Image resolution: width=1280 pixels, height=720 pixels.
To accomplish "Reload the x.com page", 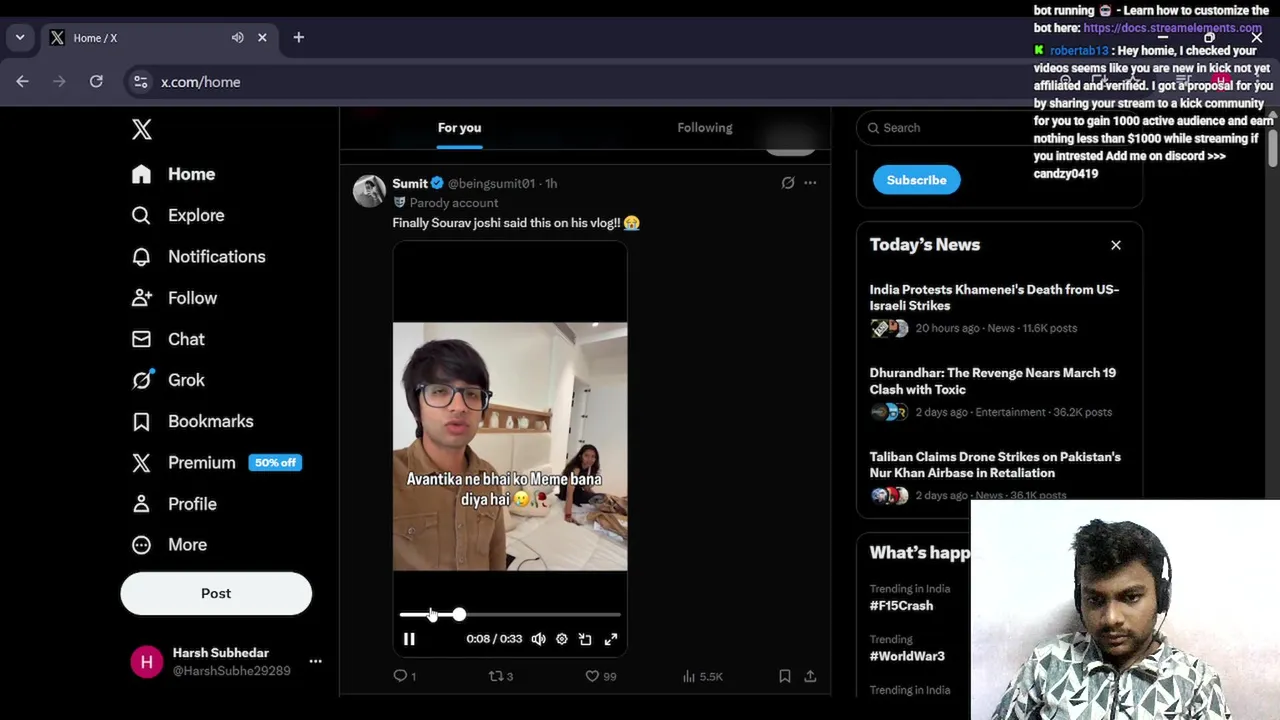I will pos(96,82).
